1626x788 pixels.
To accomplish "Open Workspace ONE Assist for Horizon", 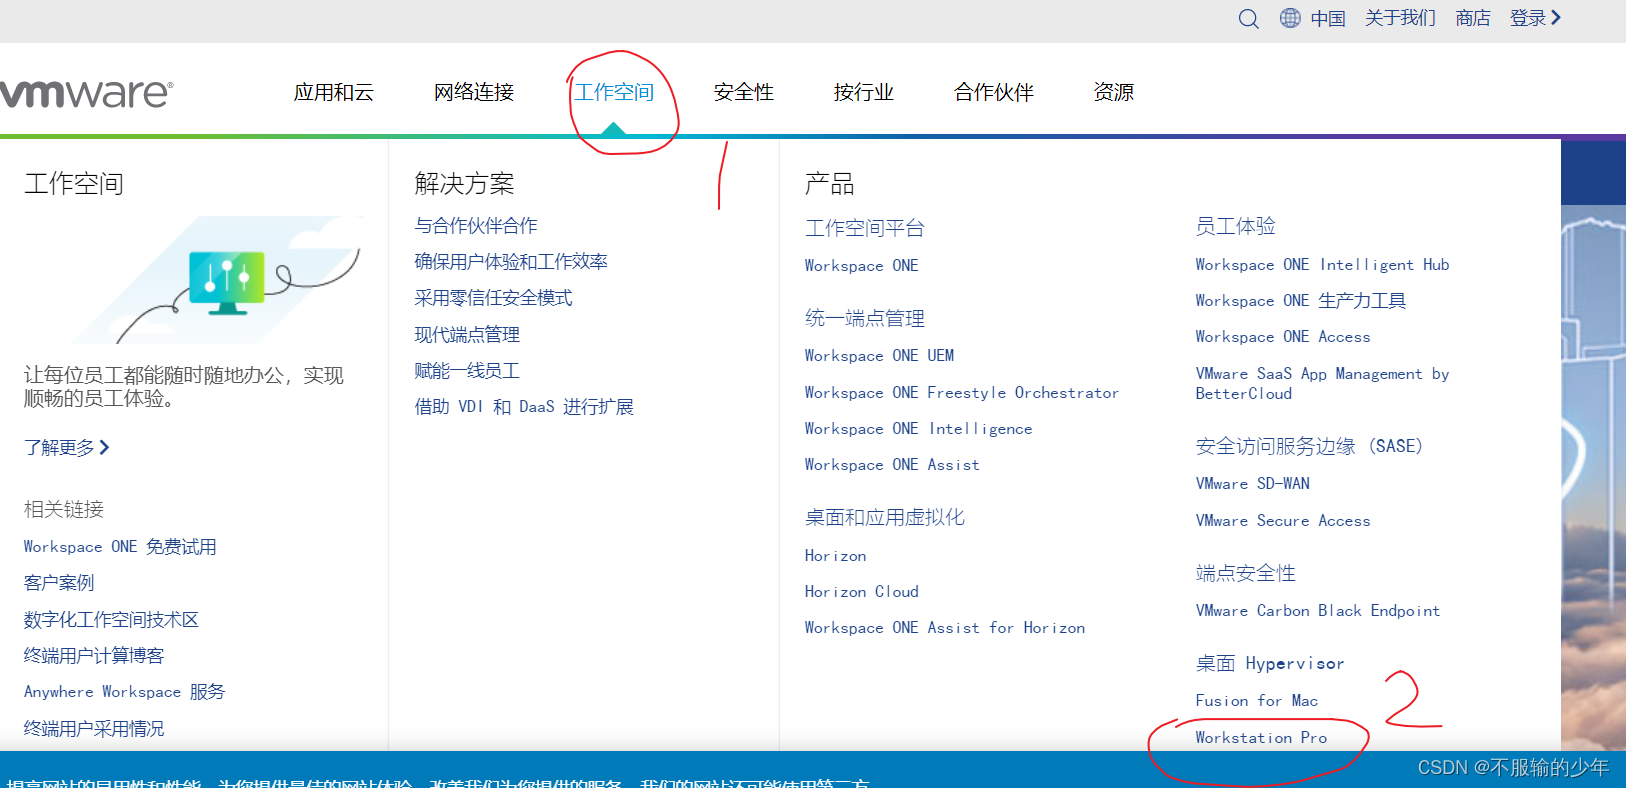I will pyautogui.click(x=945, y=628).
